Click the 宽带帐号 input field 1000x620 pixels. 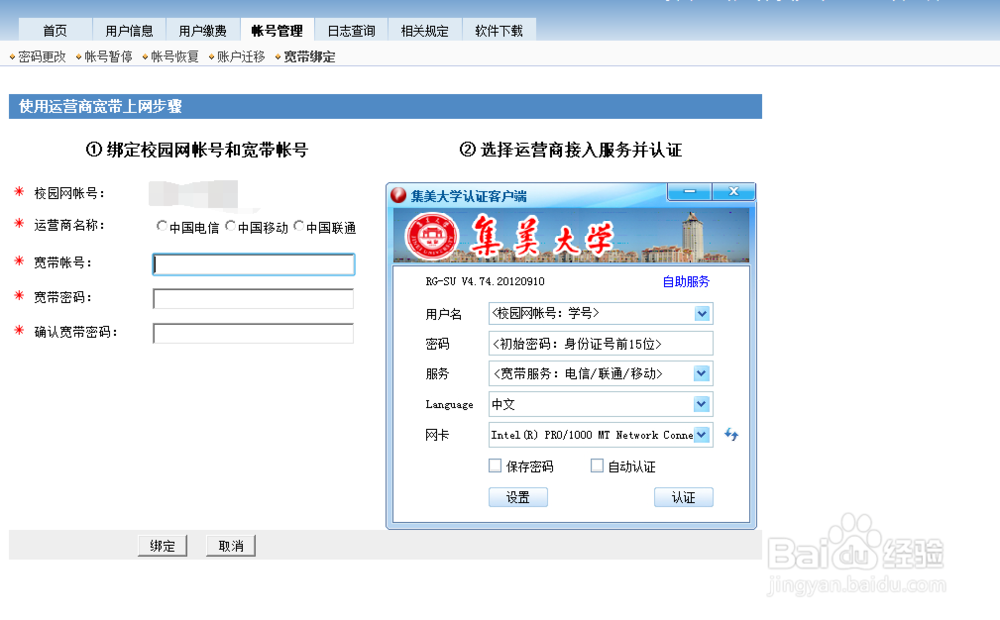[x=253, y=263]
